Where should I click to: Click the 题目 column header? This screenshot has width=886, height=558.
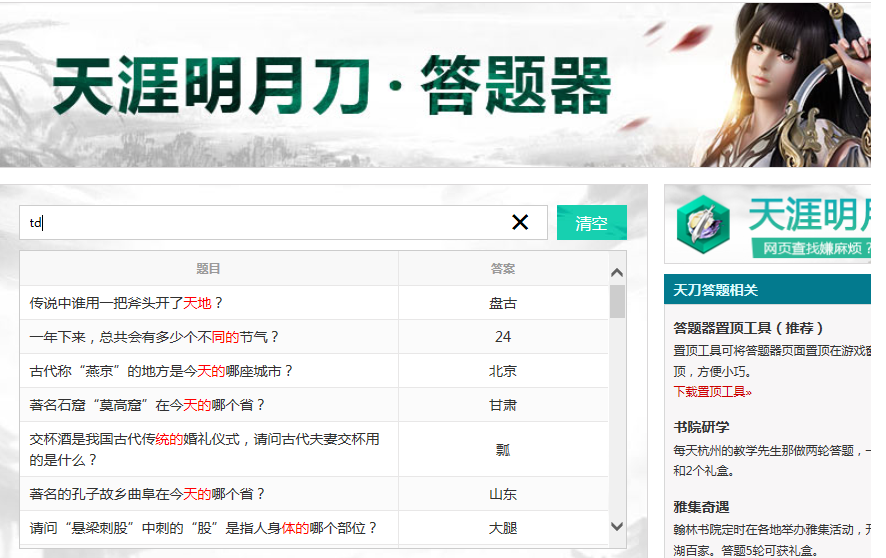click(209, 268)
